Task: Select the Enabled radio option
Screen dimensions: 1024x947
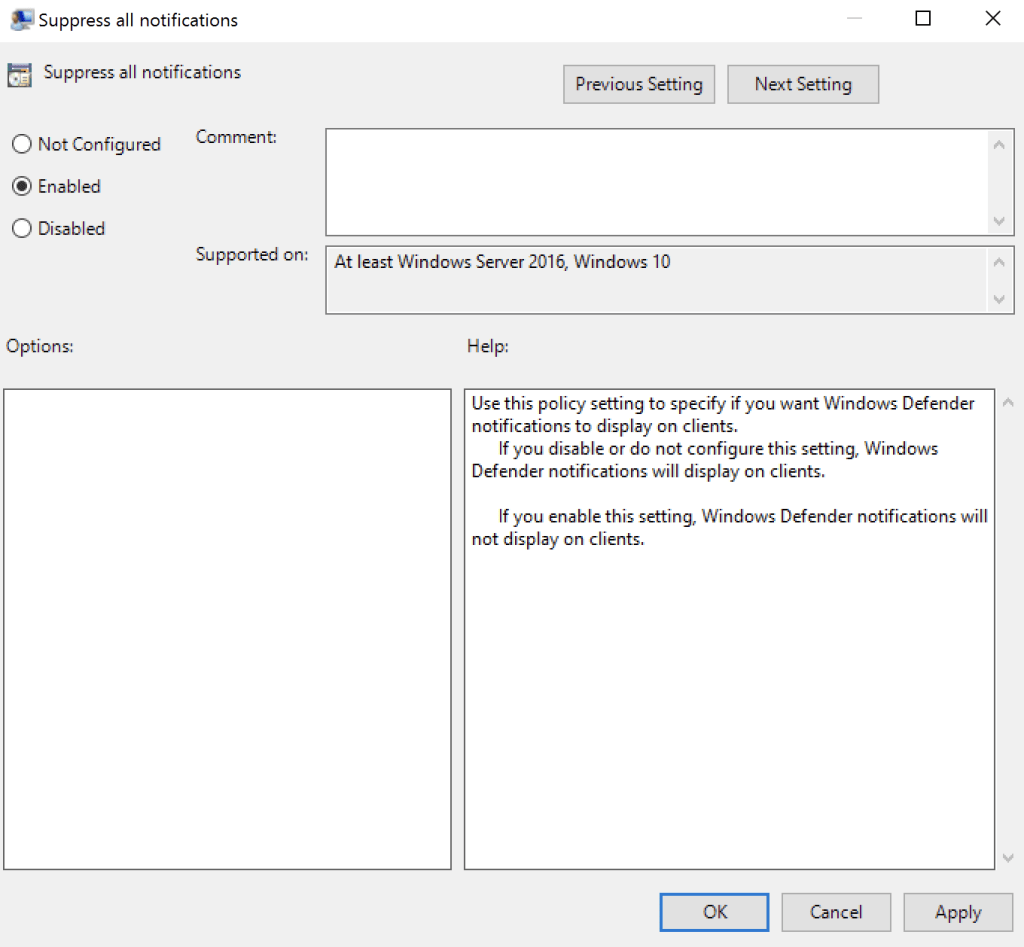Action: click(x=22, y=186)
